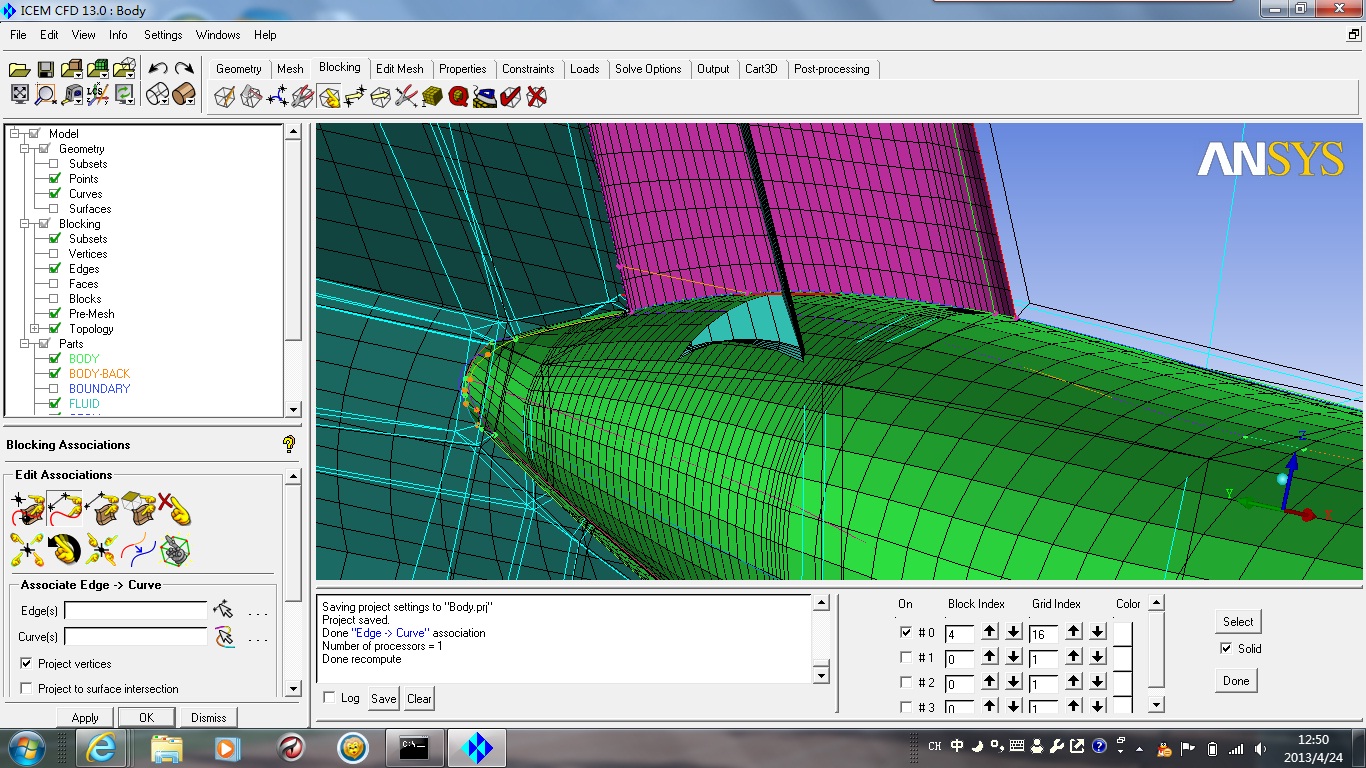
Task: Click the Pre-Mesh Quality Q icon
Action: [459, 97]
